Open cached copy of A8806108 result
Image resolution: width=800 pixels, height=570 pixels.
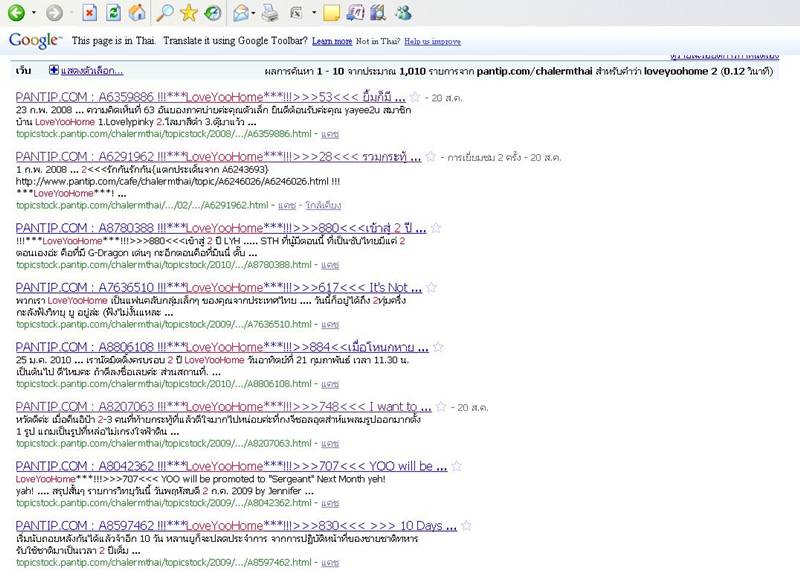pos(330,384)
